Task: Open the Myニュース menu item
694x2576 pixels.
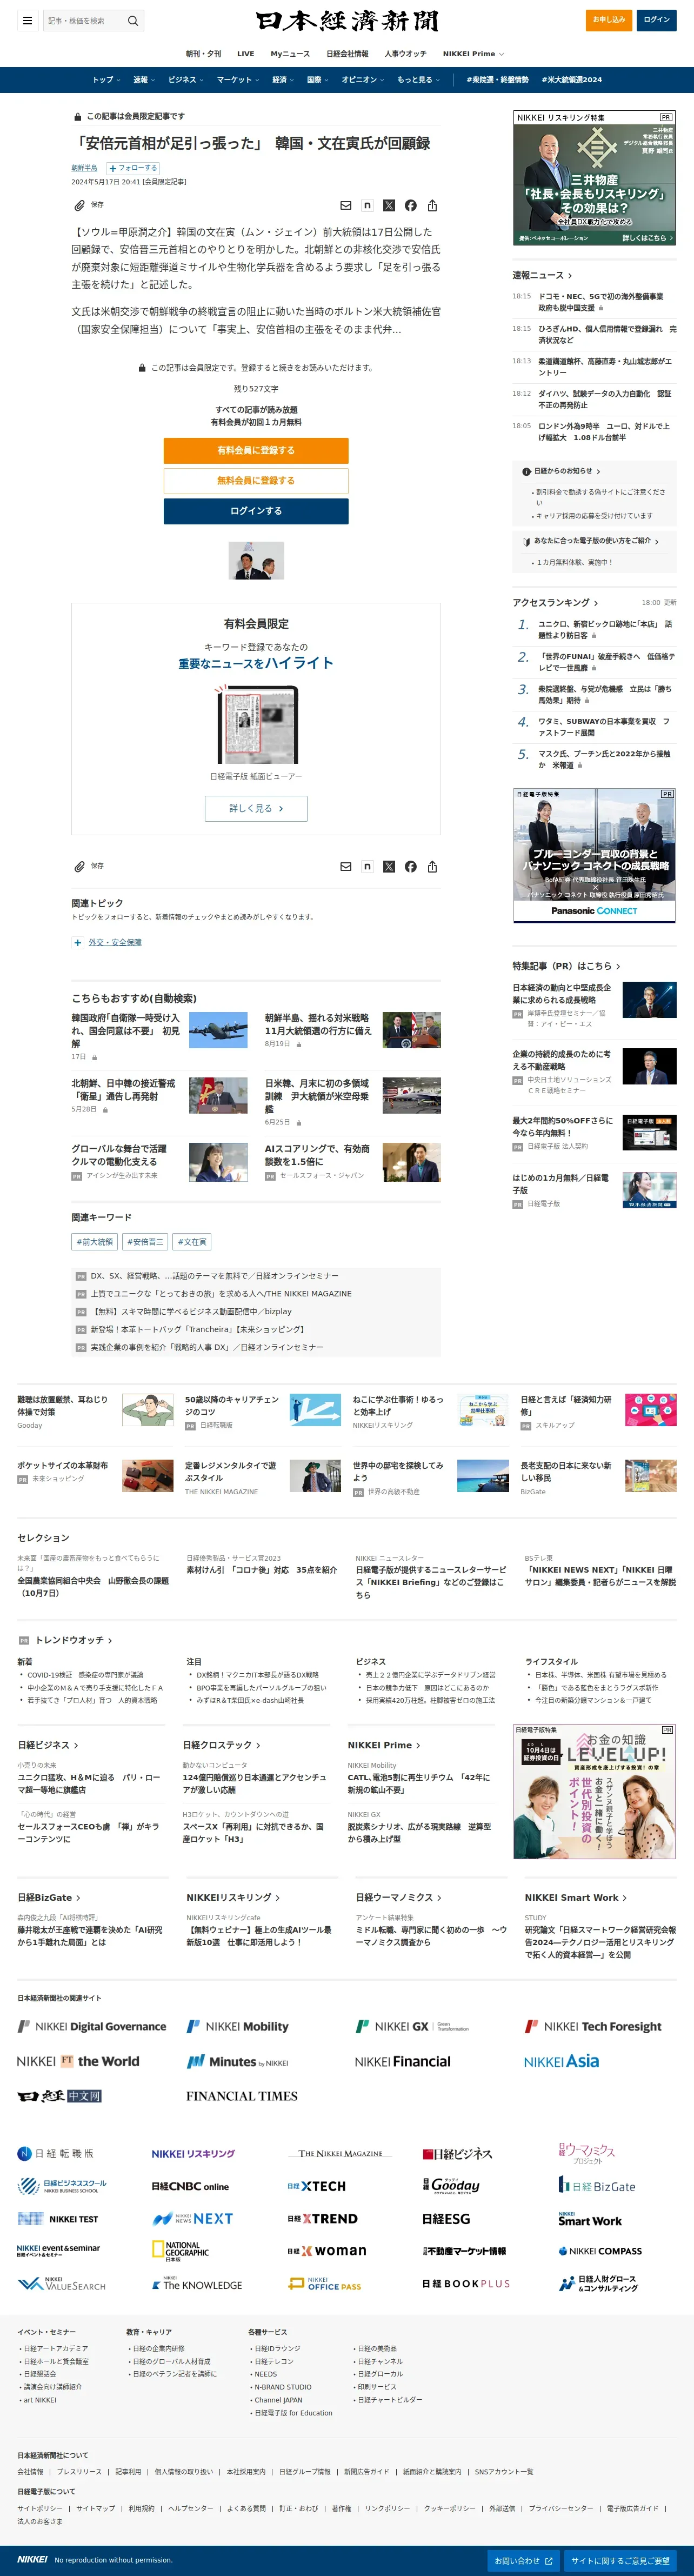Action: pos(290,54)
